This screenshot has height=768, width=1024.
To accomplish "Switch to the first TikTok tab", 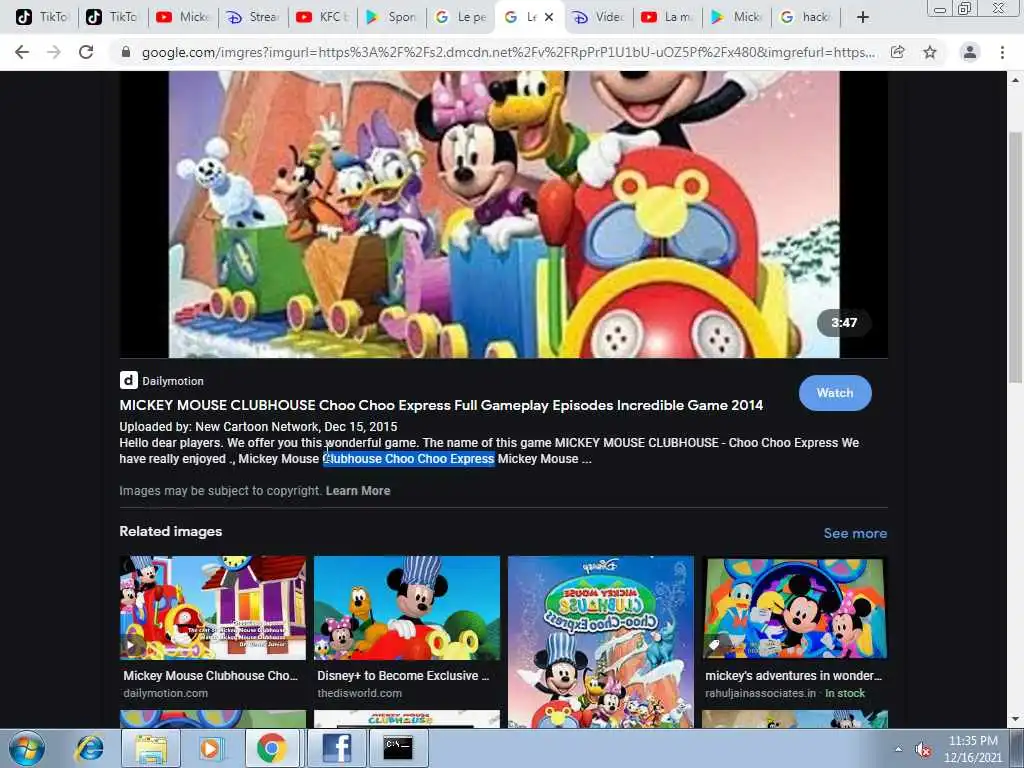I will pyautogui.click(x=42, y=17).
